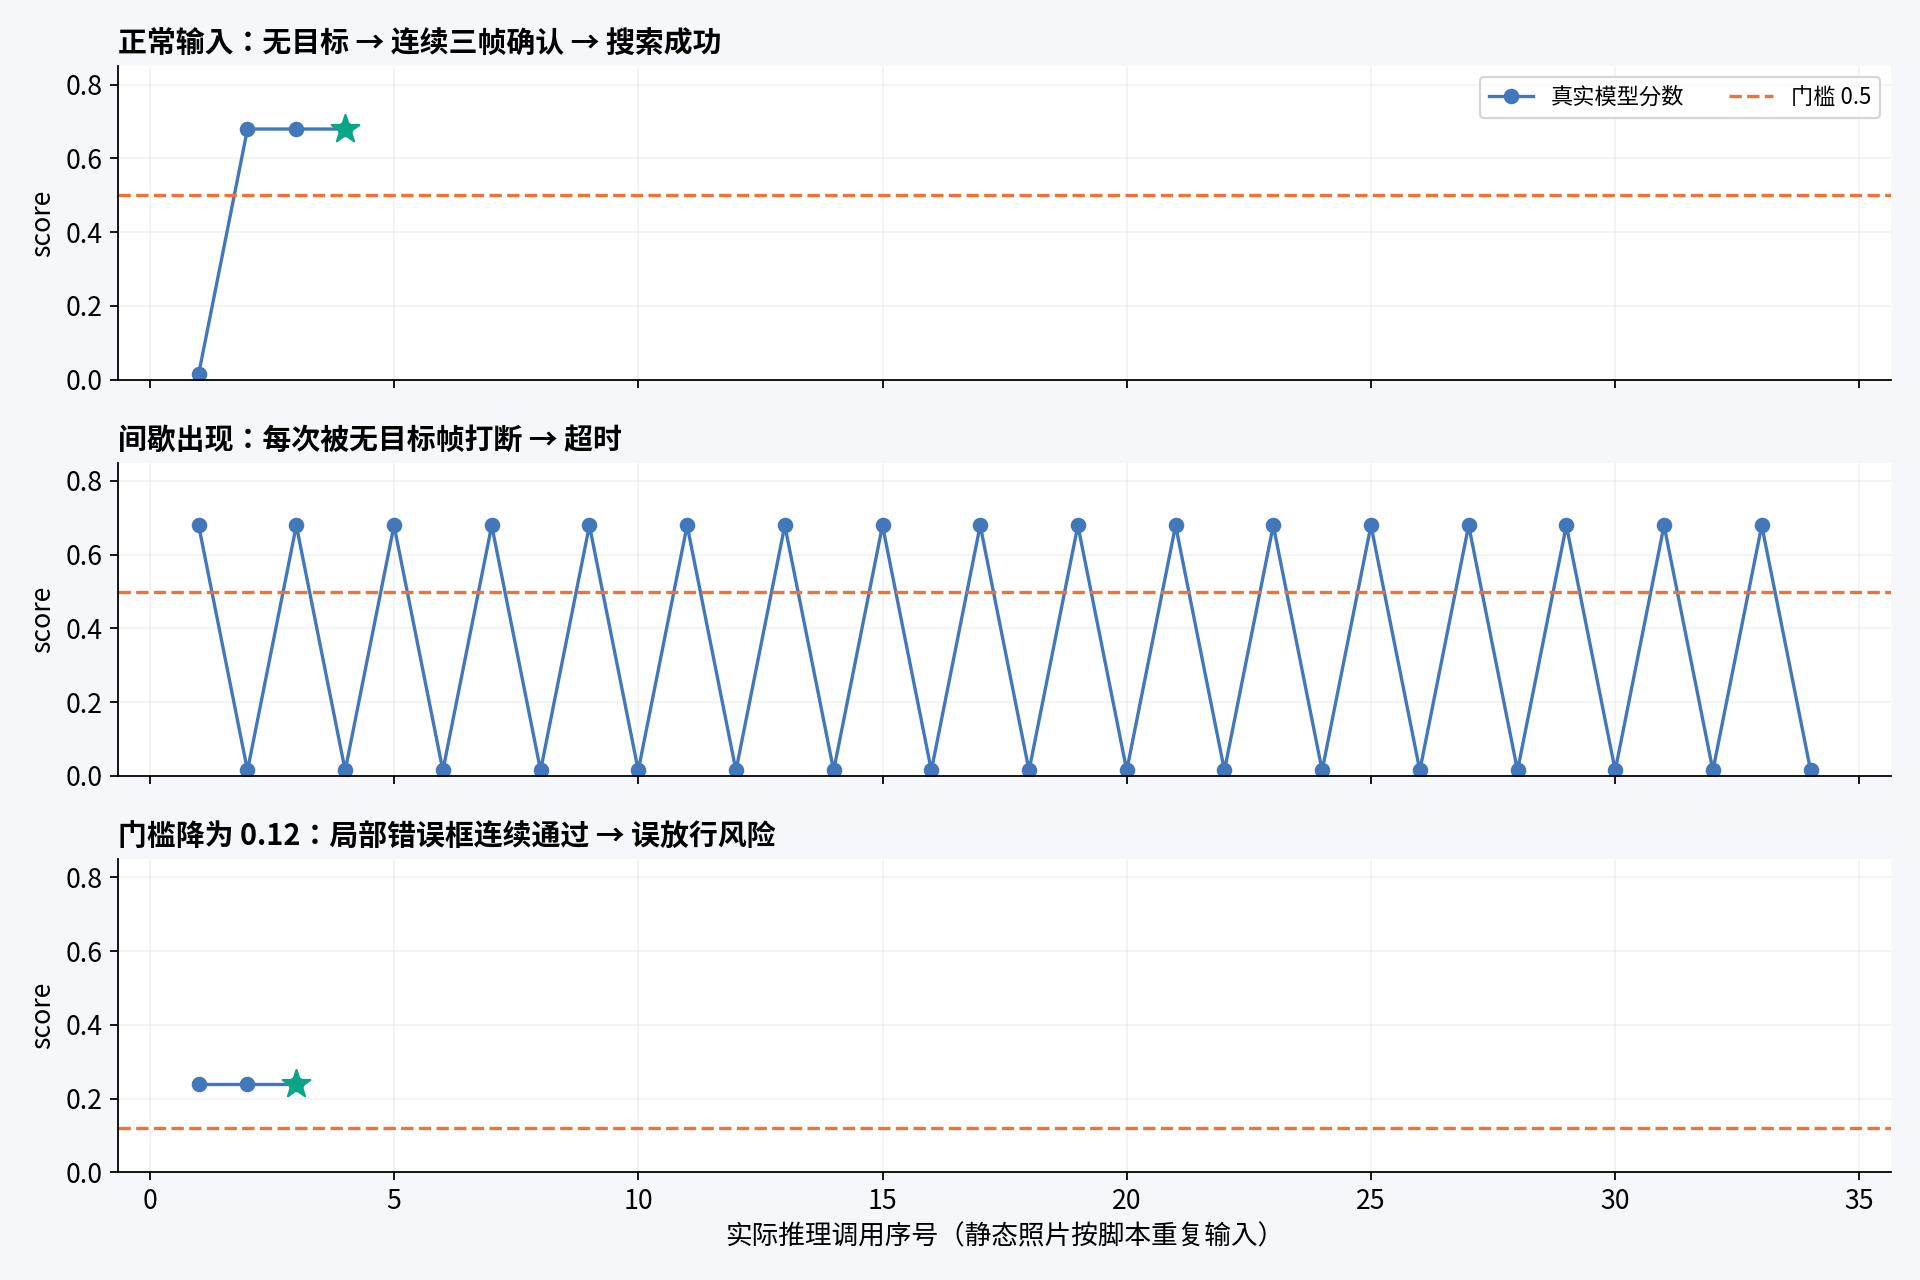Image resolution: width=1920 pixels, height=1280 pixels.
Task: Click the 0.8 y-tick of the top chart
Action: 84,85
